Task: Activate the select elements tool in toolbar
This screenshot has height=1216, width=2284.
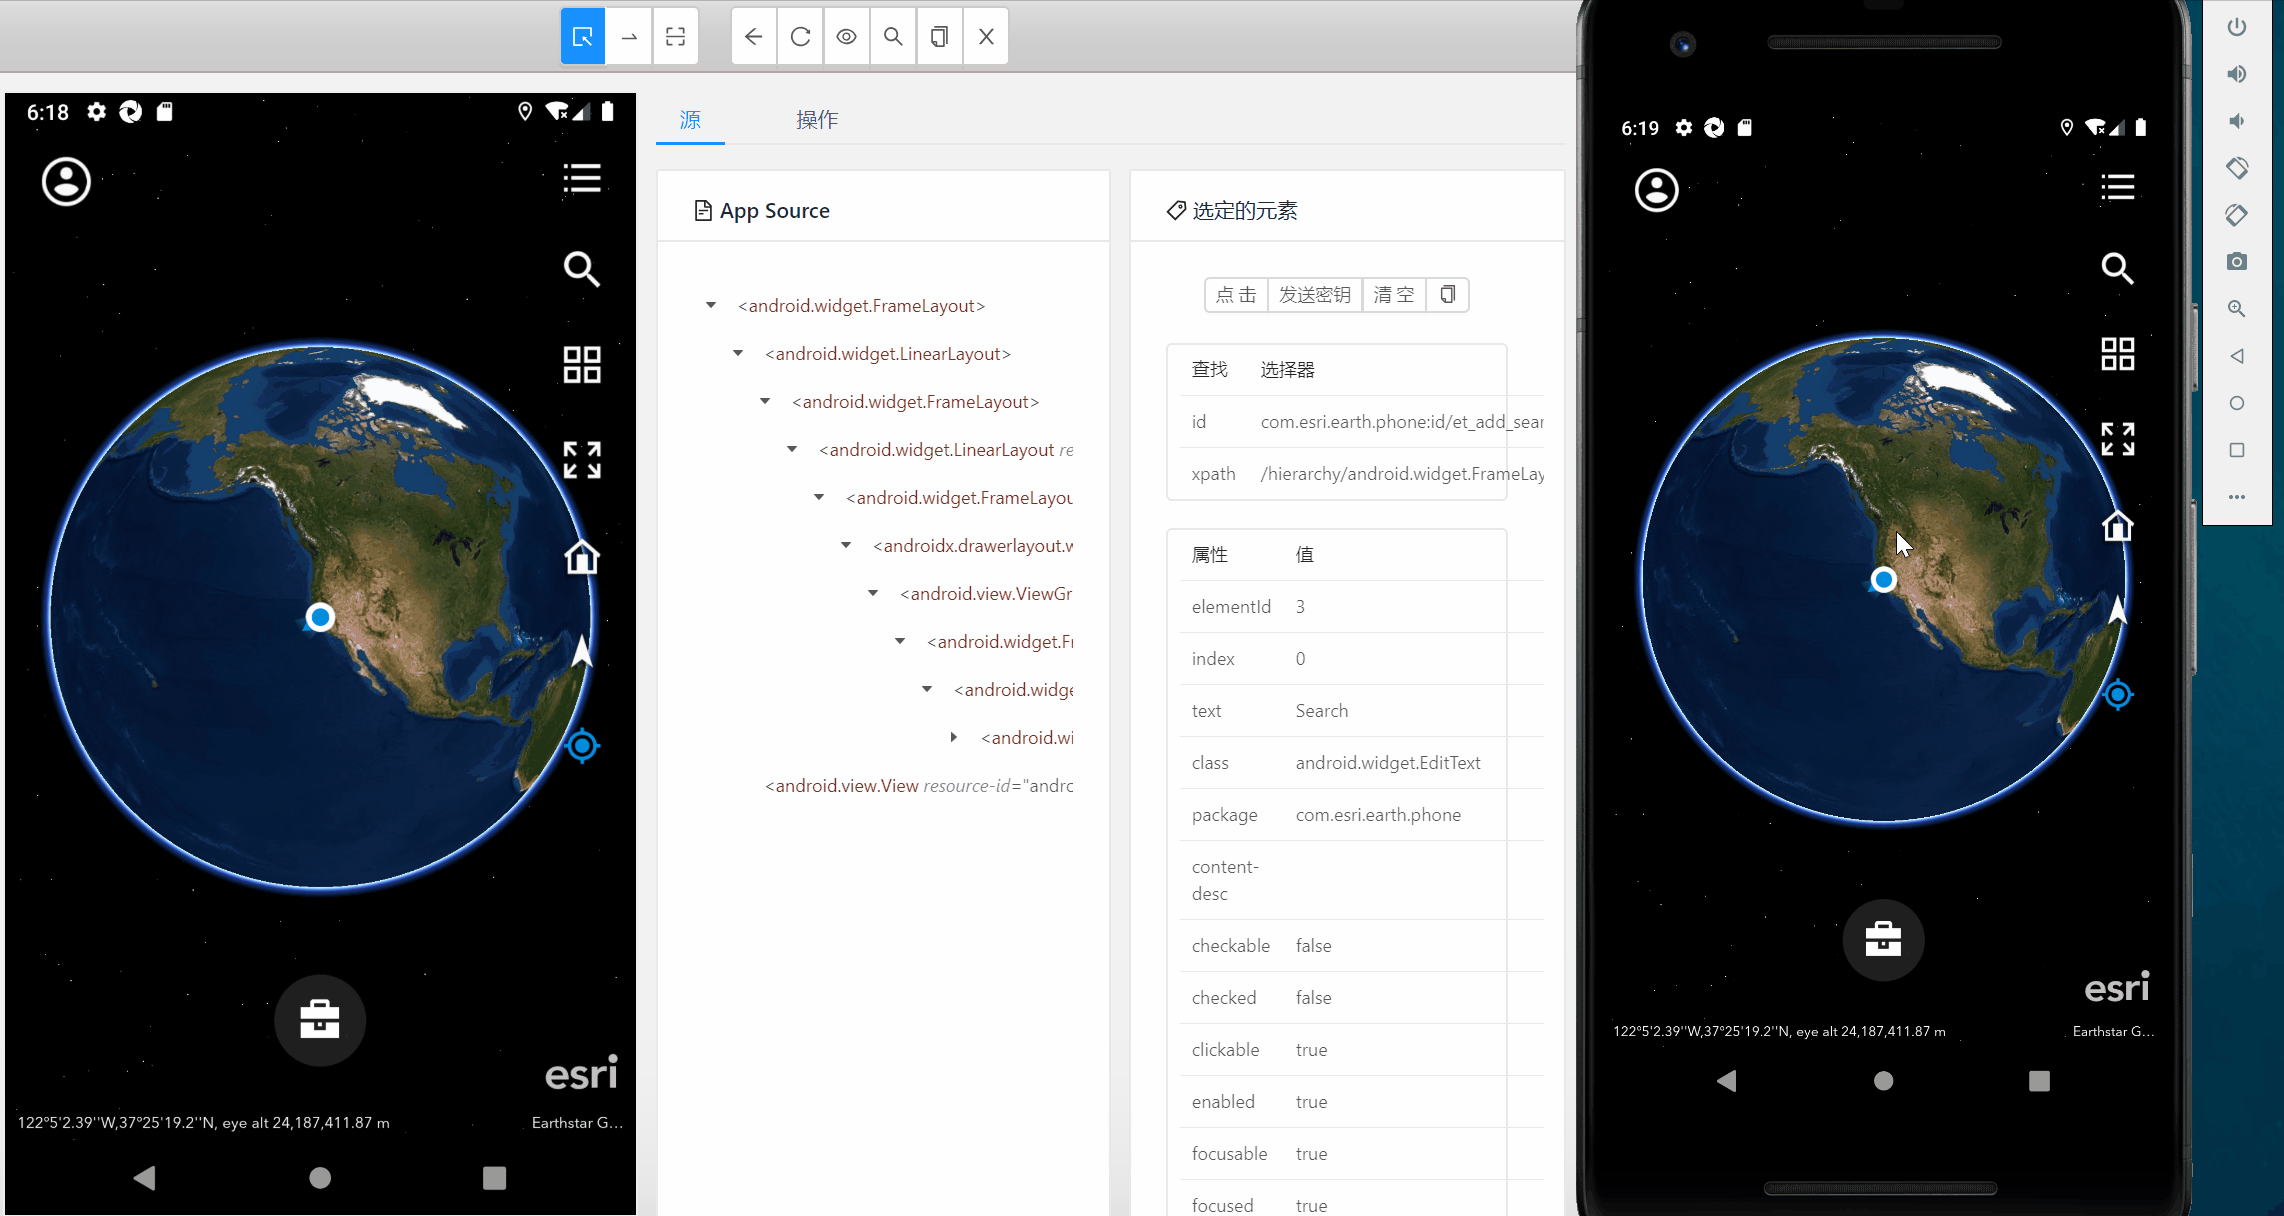Action: 583,37
